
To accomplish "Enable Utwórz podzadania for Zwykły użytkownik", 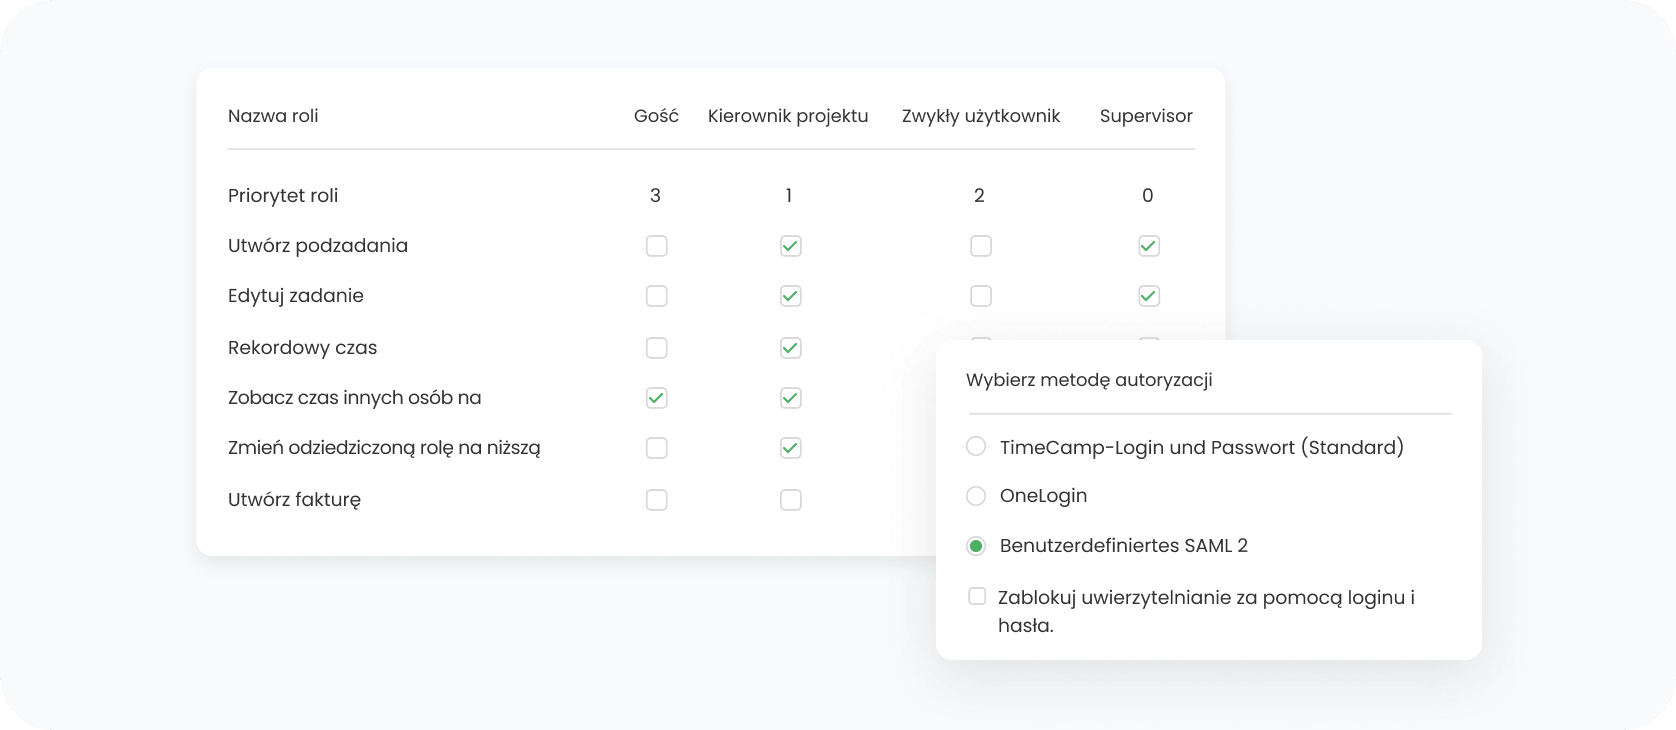I will point(980,246).
